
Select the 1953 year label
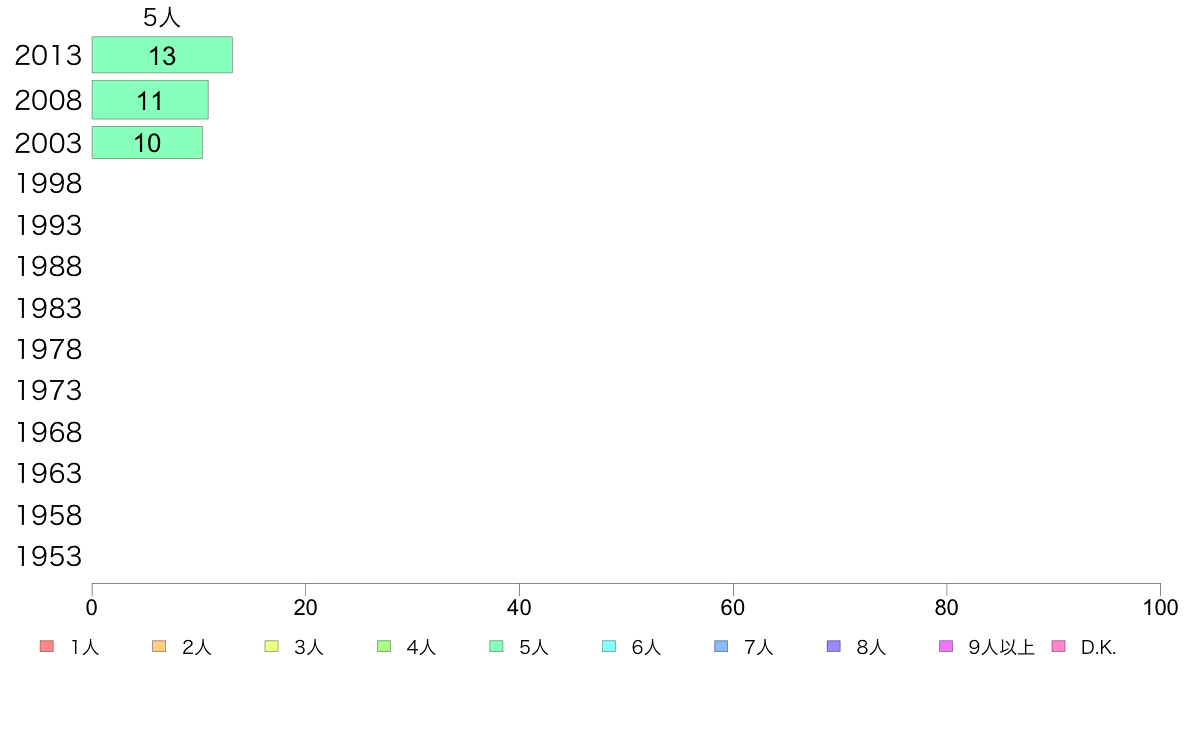(x=48, y=556)
